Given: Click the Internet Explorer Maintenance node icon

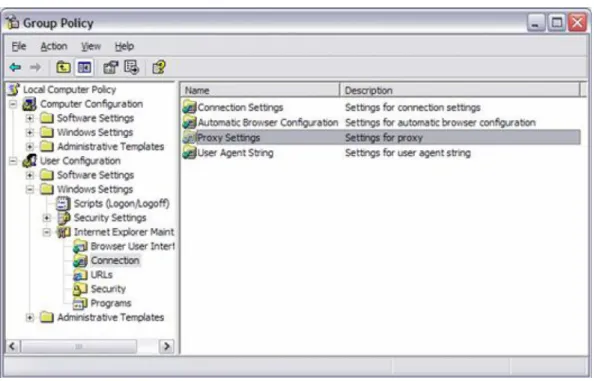Looking at the screenshot, I should pos(63,232).
